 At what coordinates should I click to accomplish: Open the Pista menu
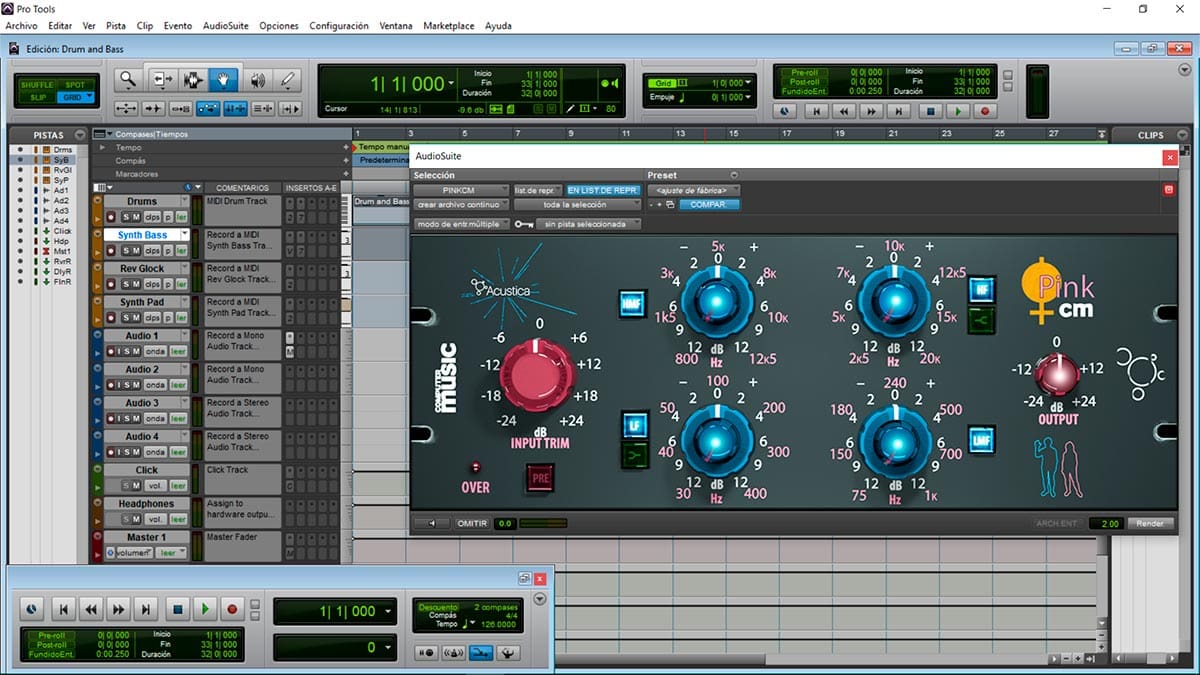(116, 26)
